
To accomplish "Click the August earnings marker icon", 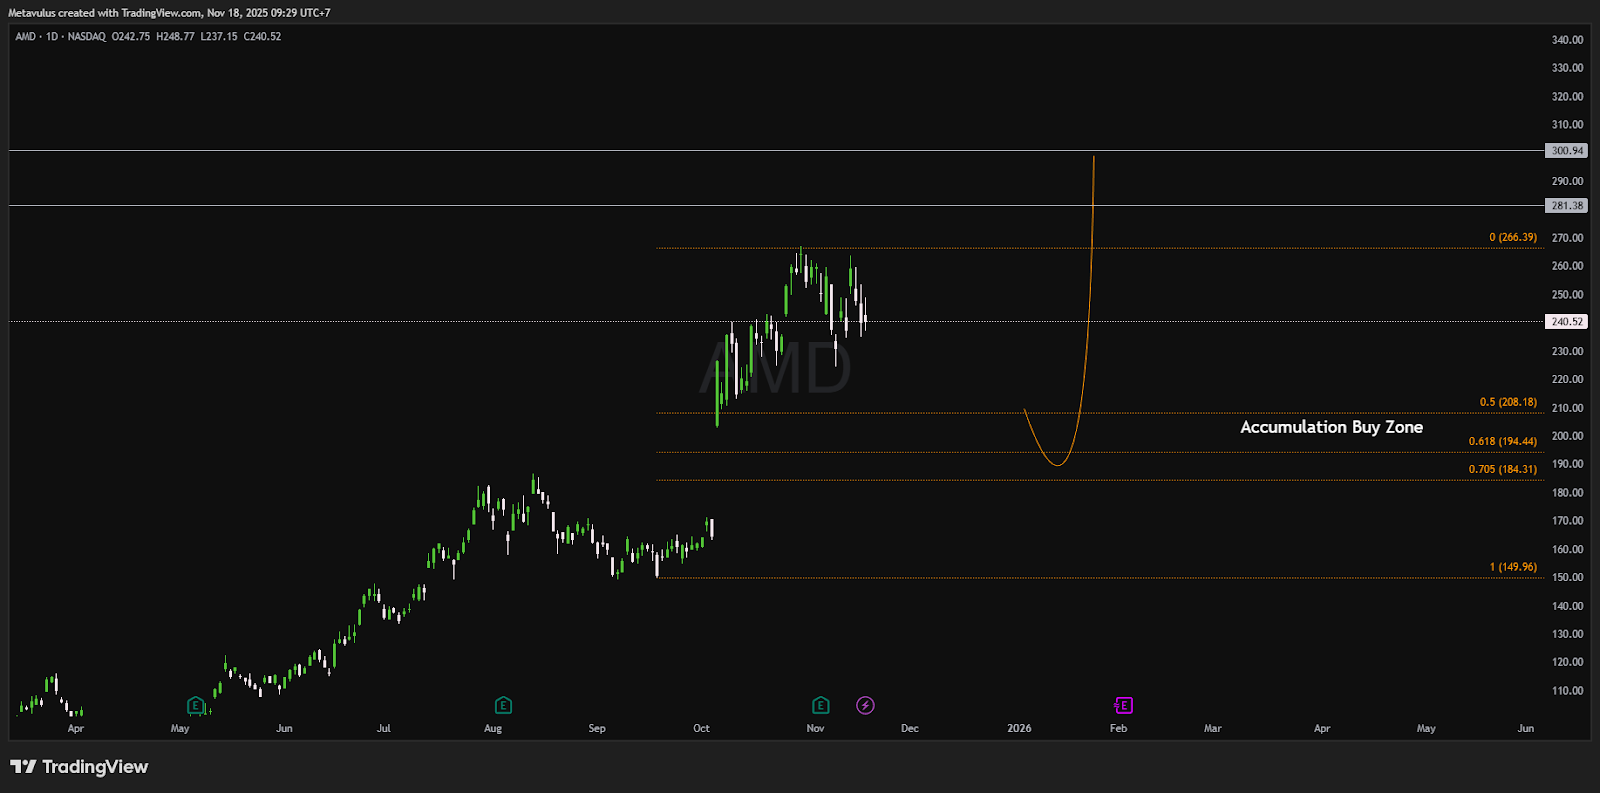I will coord(503,706).
